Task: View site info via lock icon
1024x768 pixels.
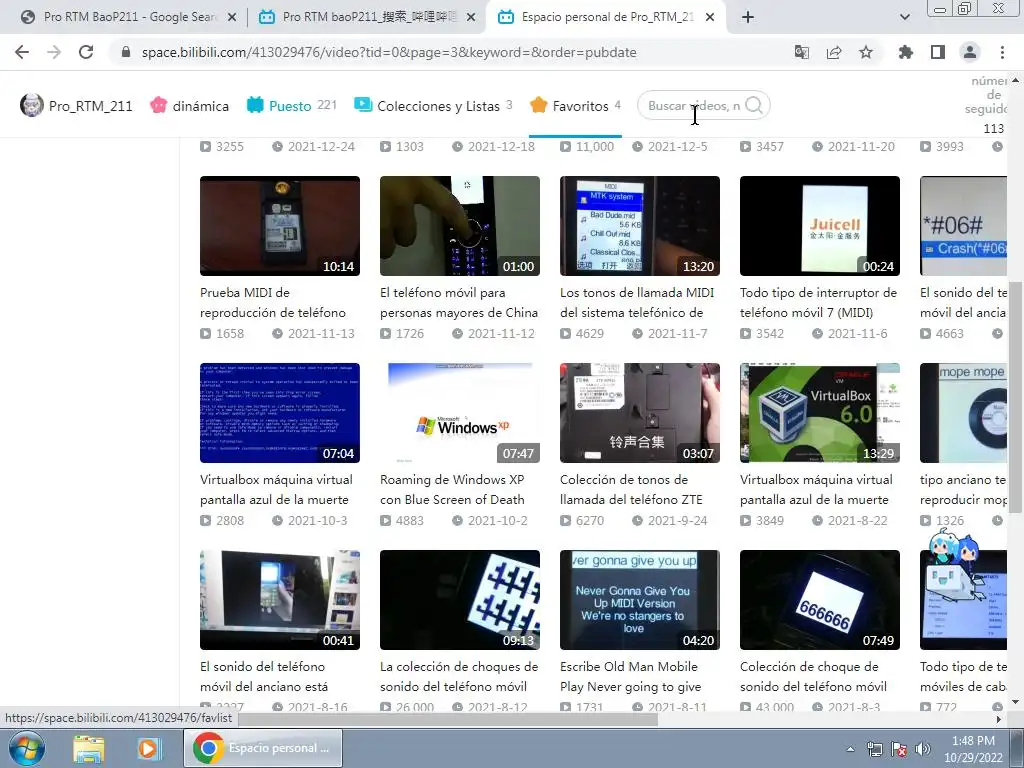Action: pyautogui.click(x=126, y=52)
